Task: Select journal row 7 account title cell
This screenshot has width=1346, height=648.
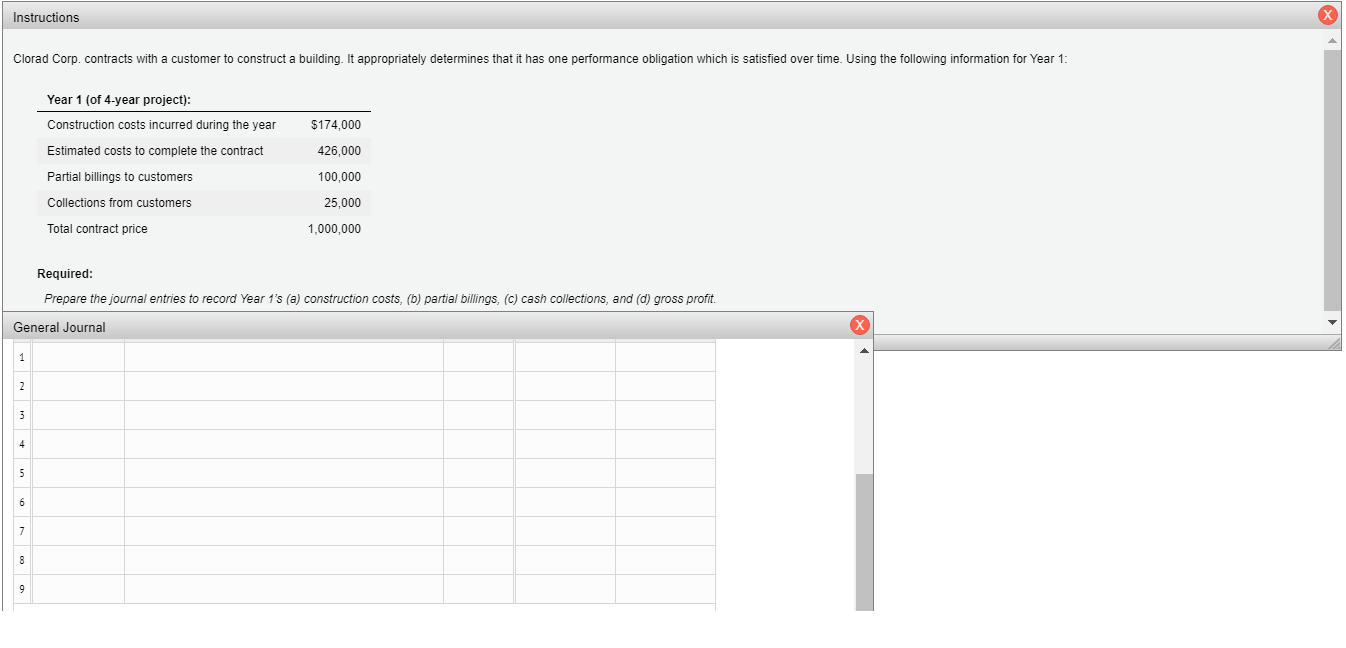Action: [284, 531]
